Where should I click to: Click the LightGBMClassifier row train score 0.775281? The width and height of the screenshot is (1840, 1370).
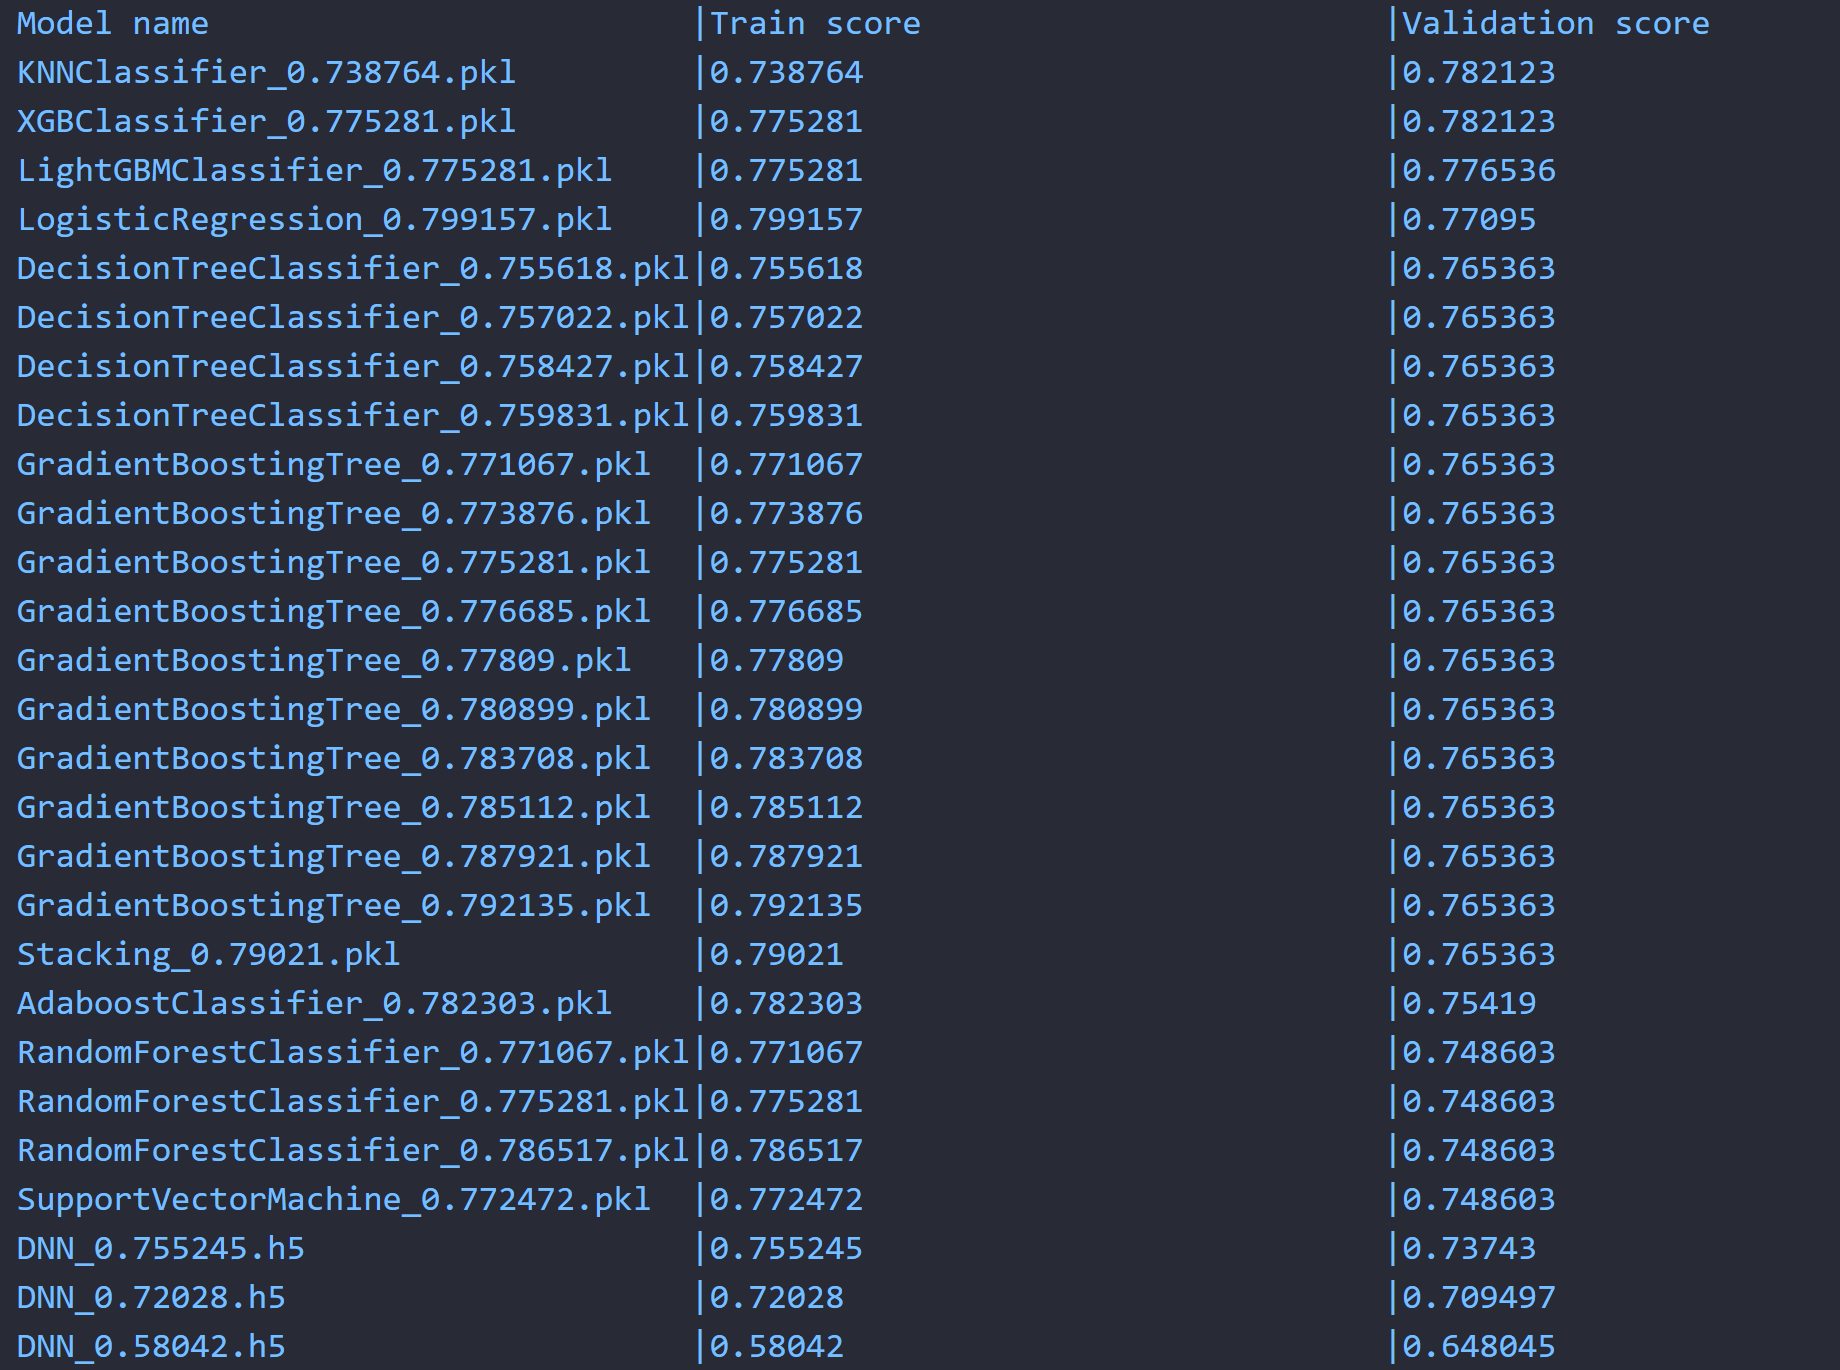pyautogui.click(x=787, y=171)
